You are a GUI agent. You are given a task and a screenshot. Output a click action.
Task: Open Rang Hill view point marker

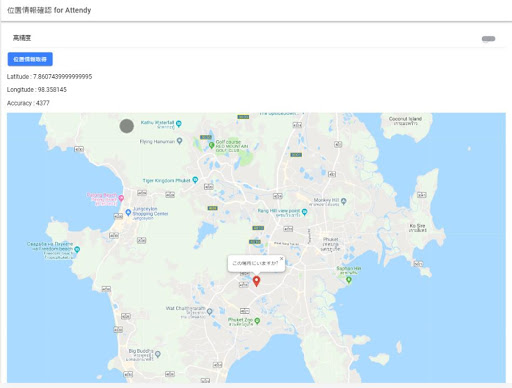(x=304, y=212)
